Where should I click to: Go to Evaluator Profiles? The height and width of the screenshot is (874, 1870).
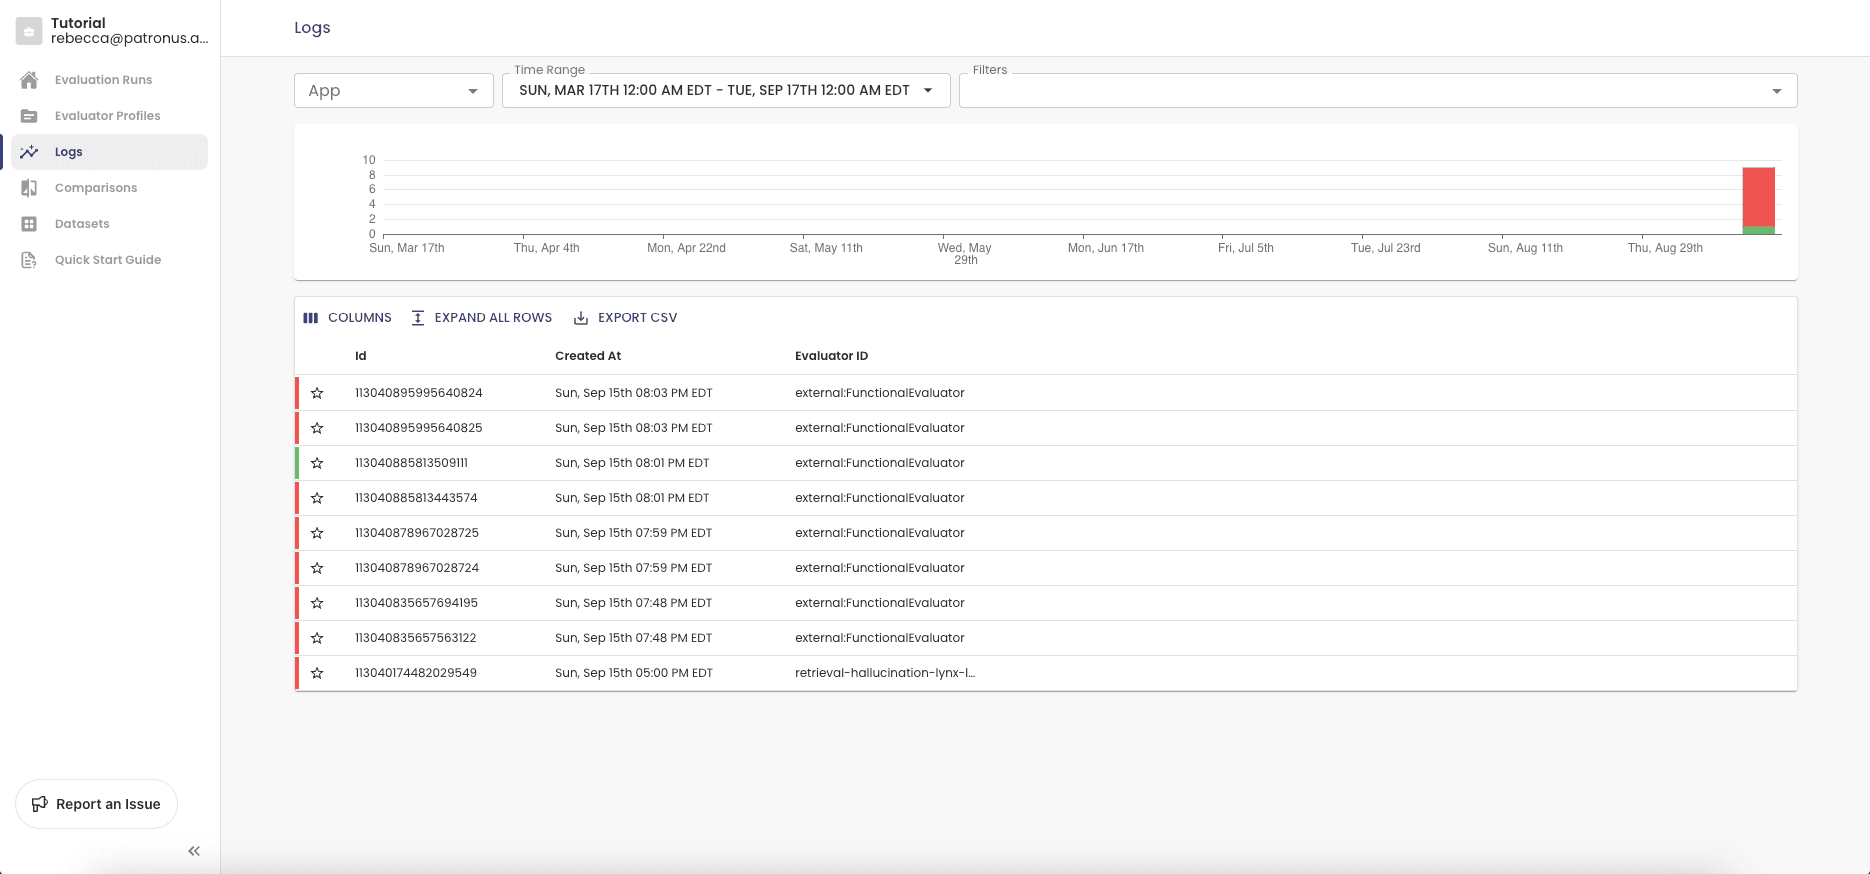coord(107,116)
